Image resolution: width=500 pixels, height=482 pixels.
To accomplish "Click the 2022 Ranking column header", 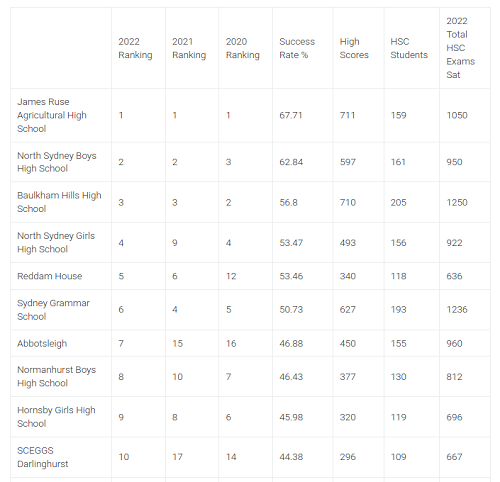I will point(135,48).
